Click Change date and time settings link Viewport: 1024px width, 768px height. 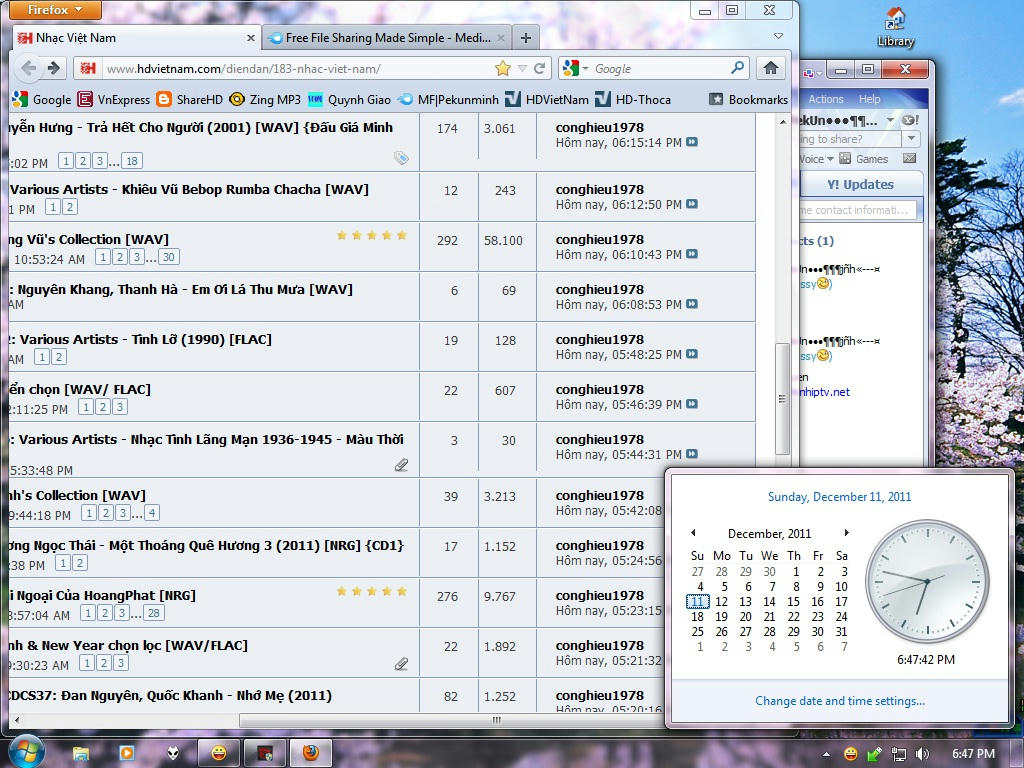point(840,701)
